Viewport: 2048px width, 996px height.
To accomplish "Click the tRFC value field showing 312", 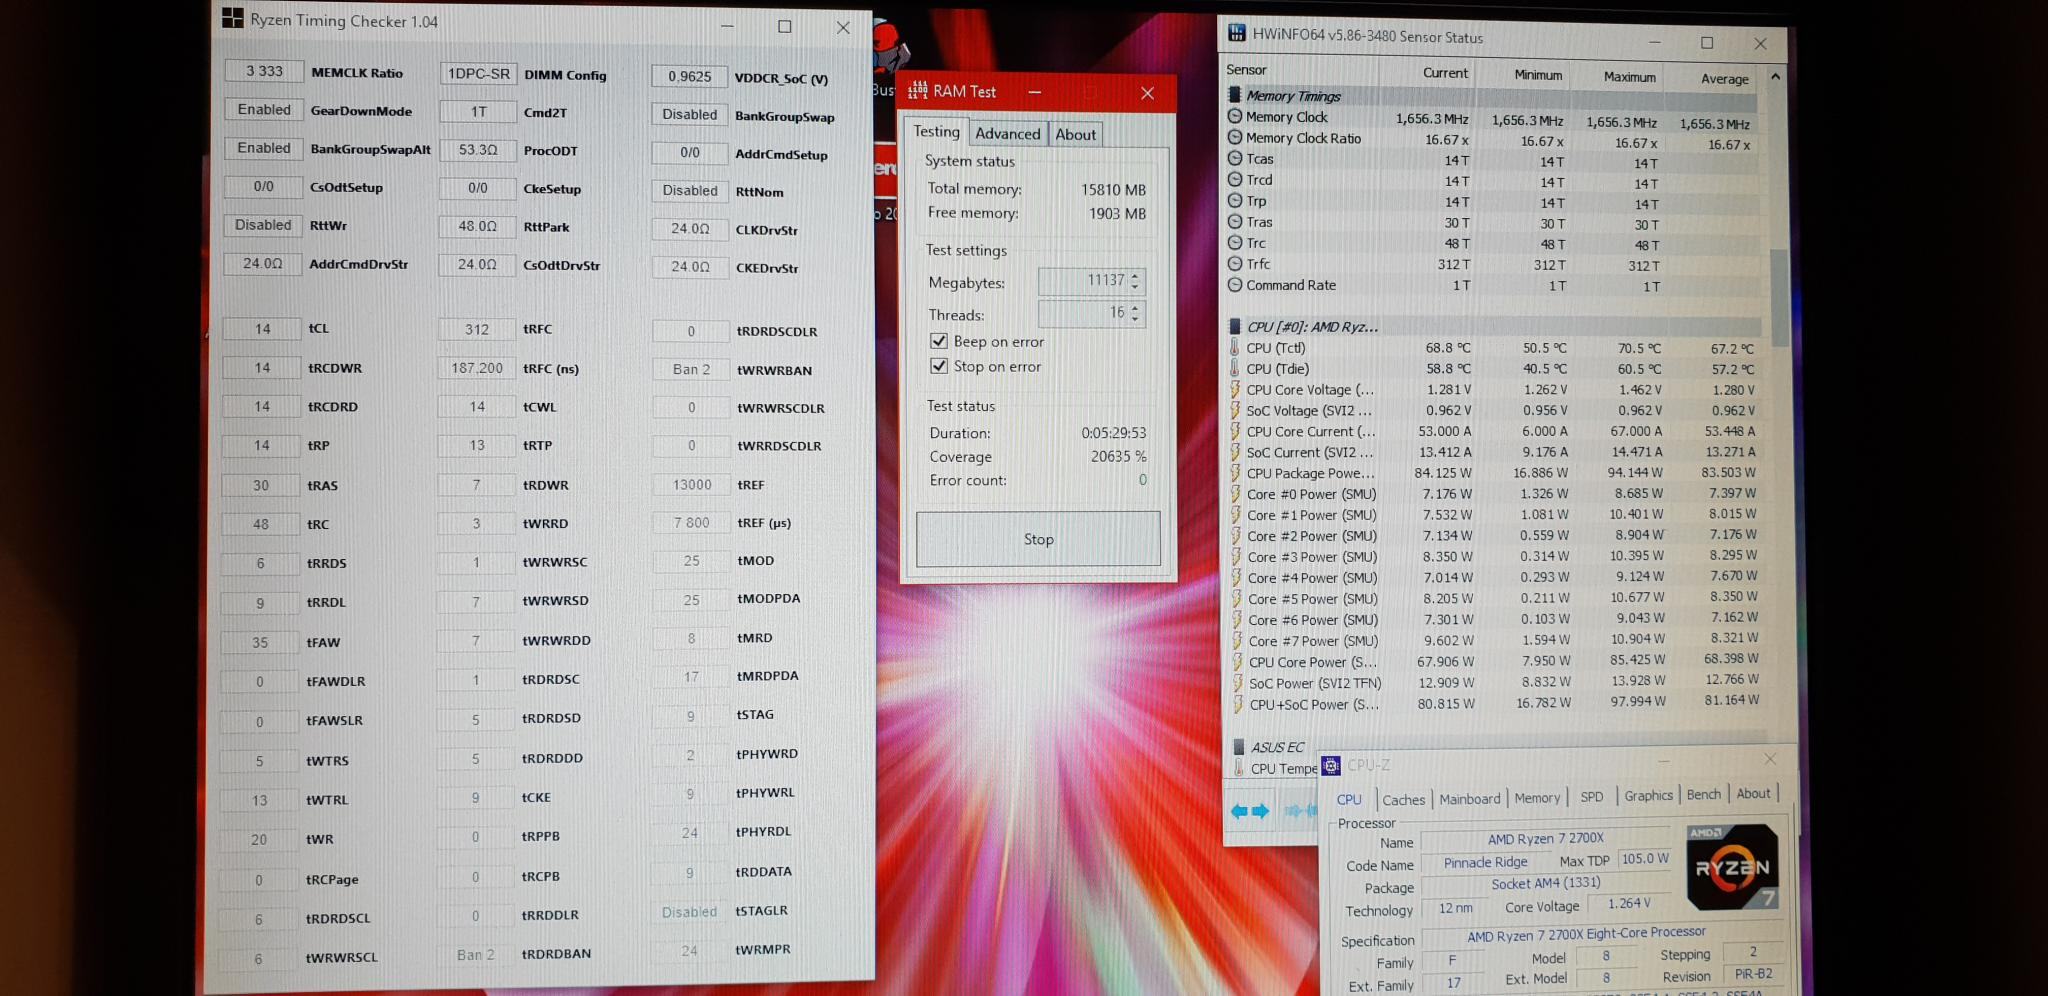I will [477, 329].
